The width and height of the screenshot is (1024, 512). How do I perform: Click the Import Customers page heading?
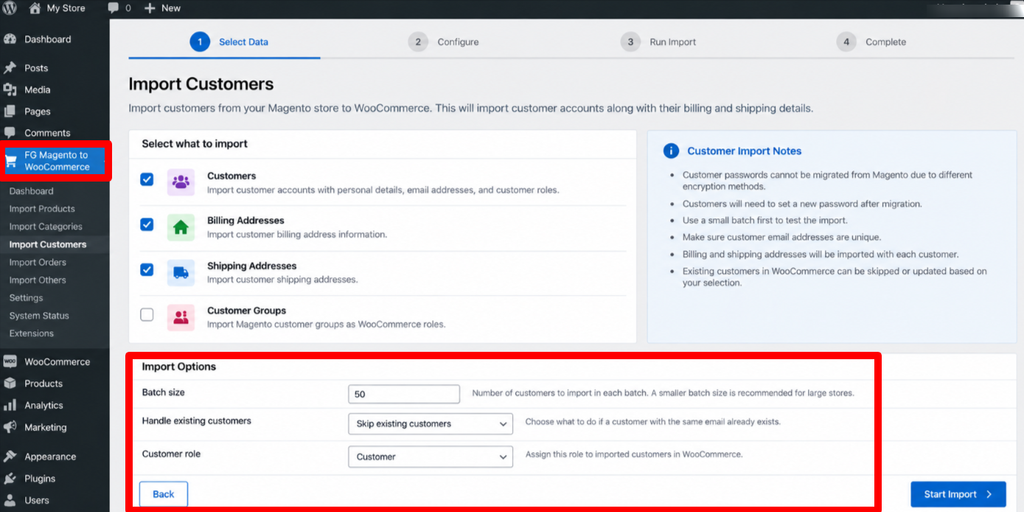tap(201, 84)
